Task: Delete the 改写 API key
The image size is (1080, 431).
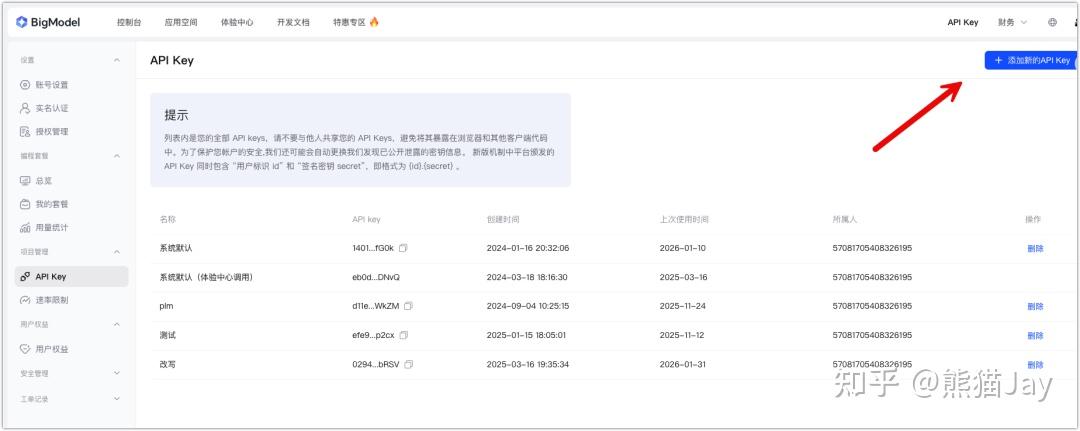Action: click(1035, 365)
